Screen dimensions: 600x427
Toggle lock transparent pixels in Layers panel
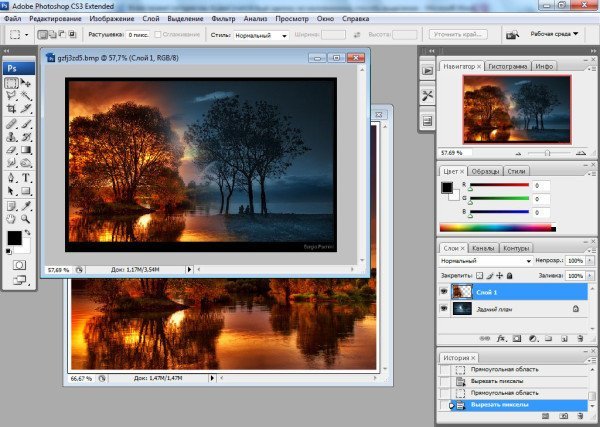coord(479,275)
